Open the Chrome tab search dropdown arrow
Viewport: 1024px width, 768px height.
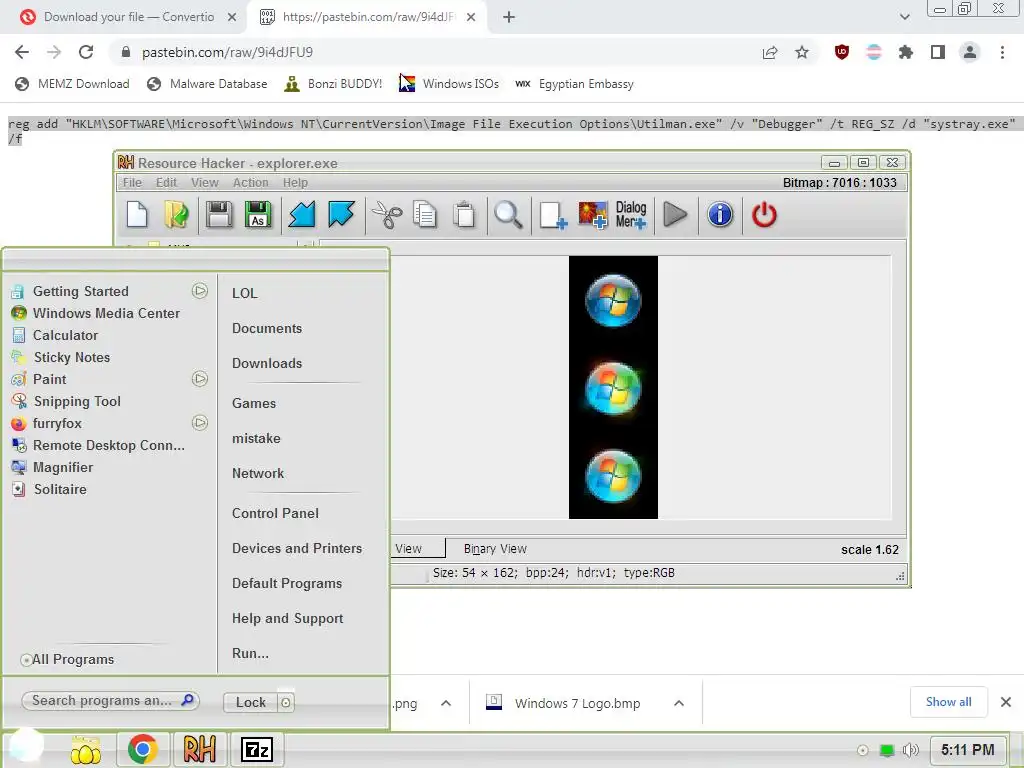click(x=904, y=17)
